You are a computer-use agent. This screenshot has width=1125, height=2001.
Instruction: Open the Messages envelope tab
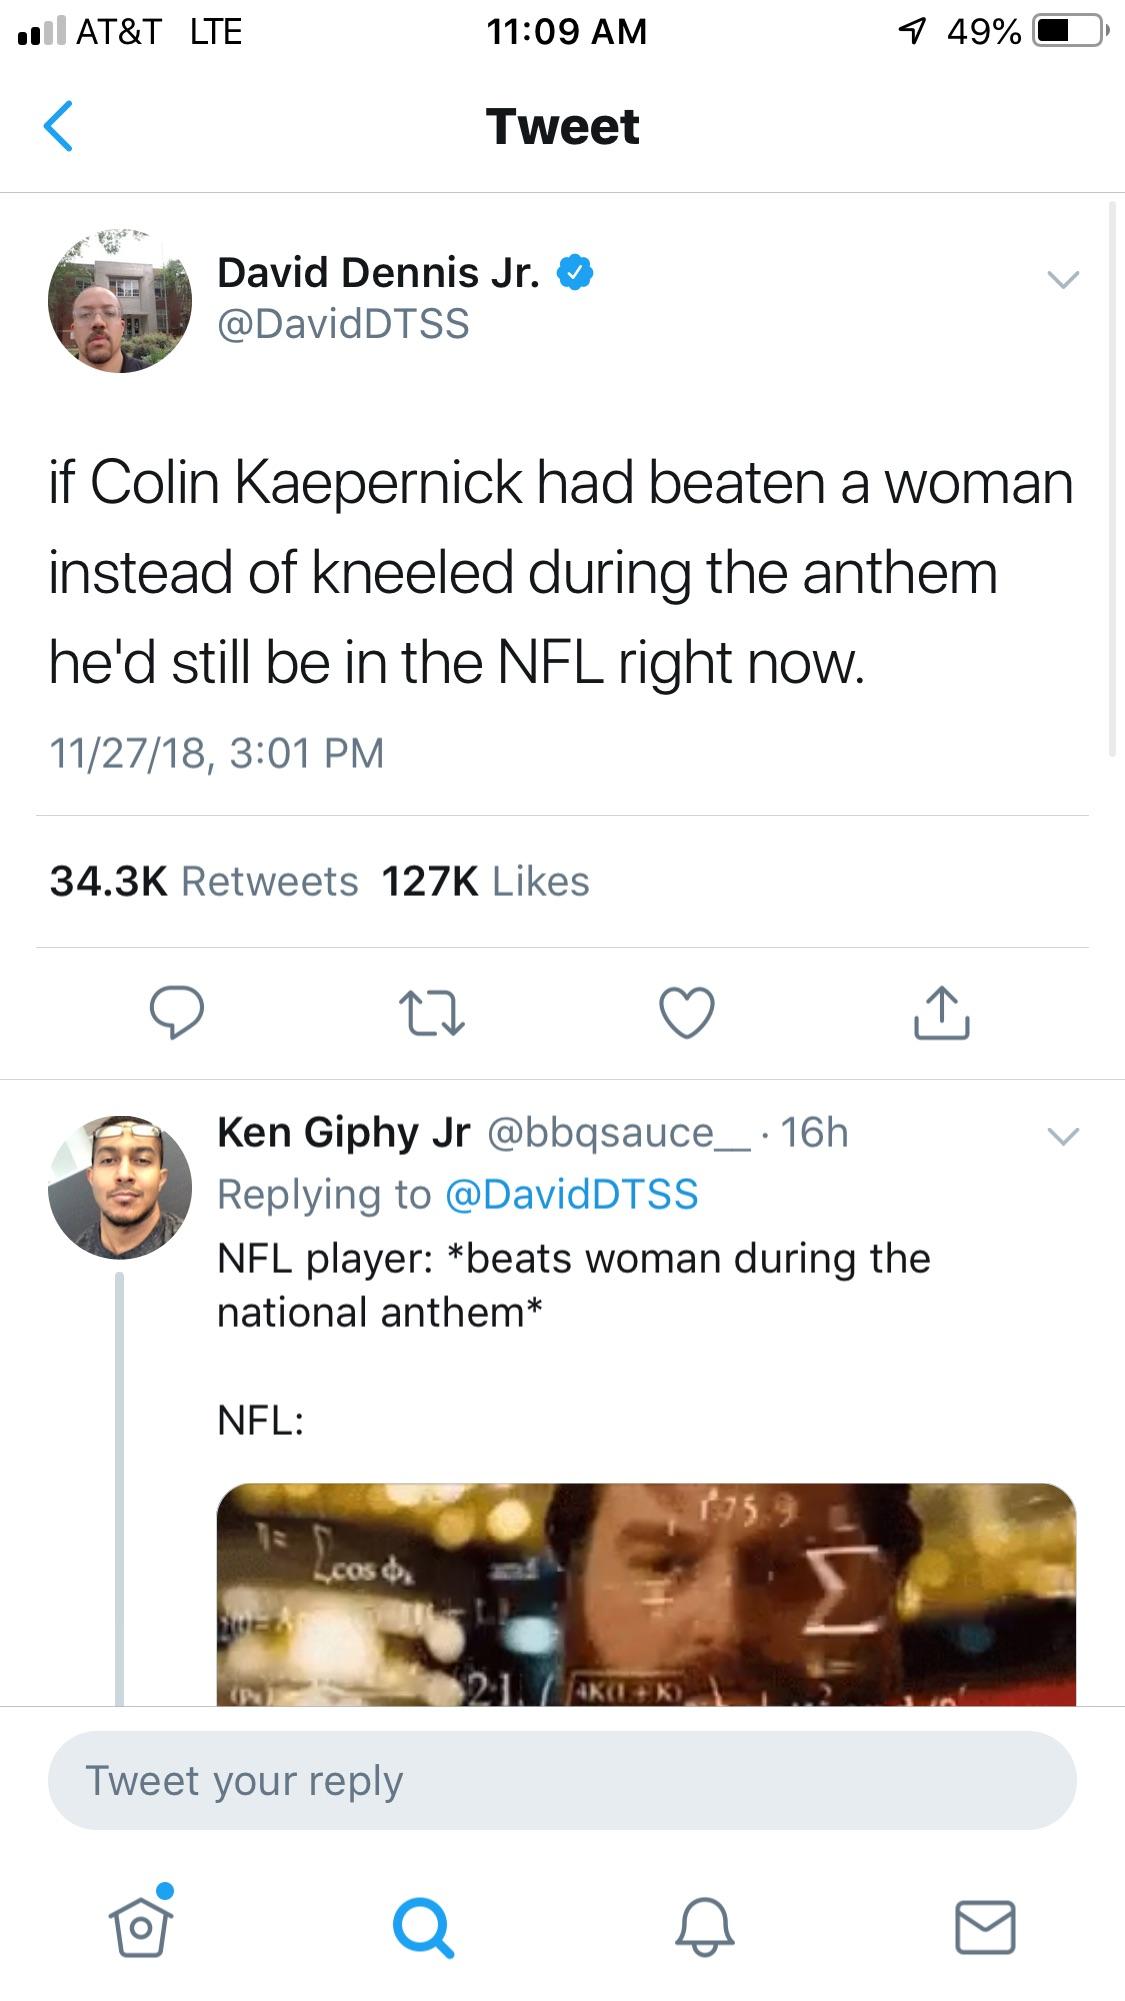pos(985,1926)
